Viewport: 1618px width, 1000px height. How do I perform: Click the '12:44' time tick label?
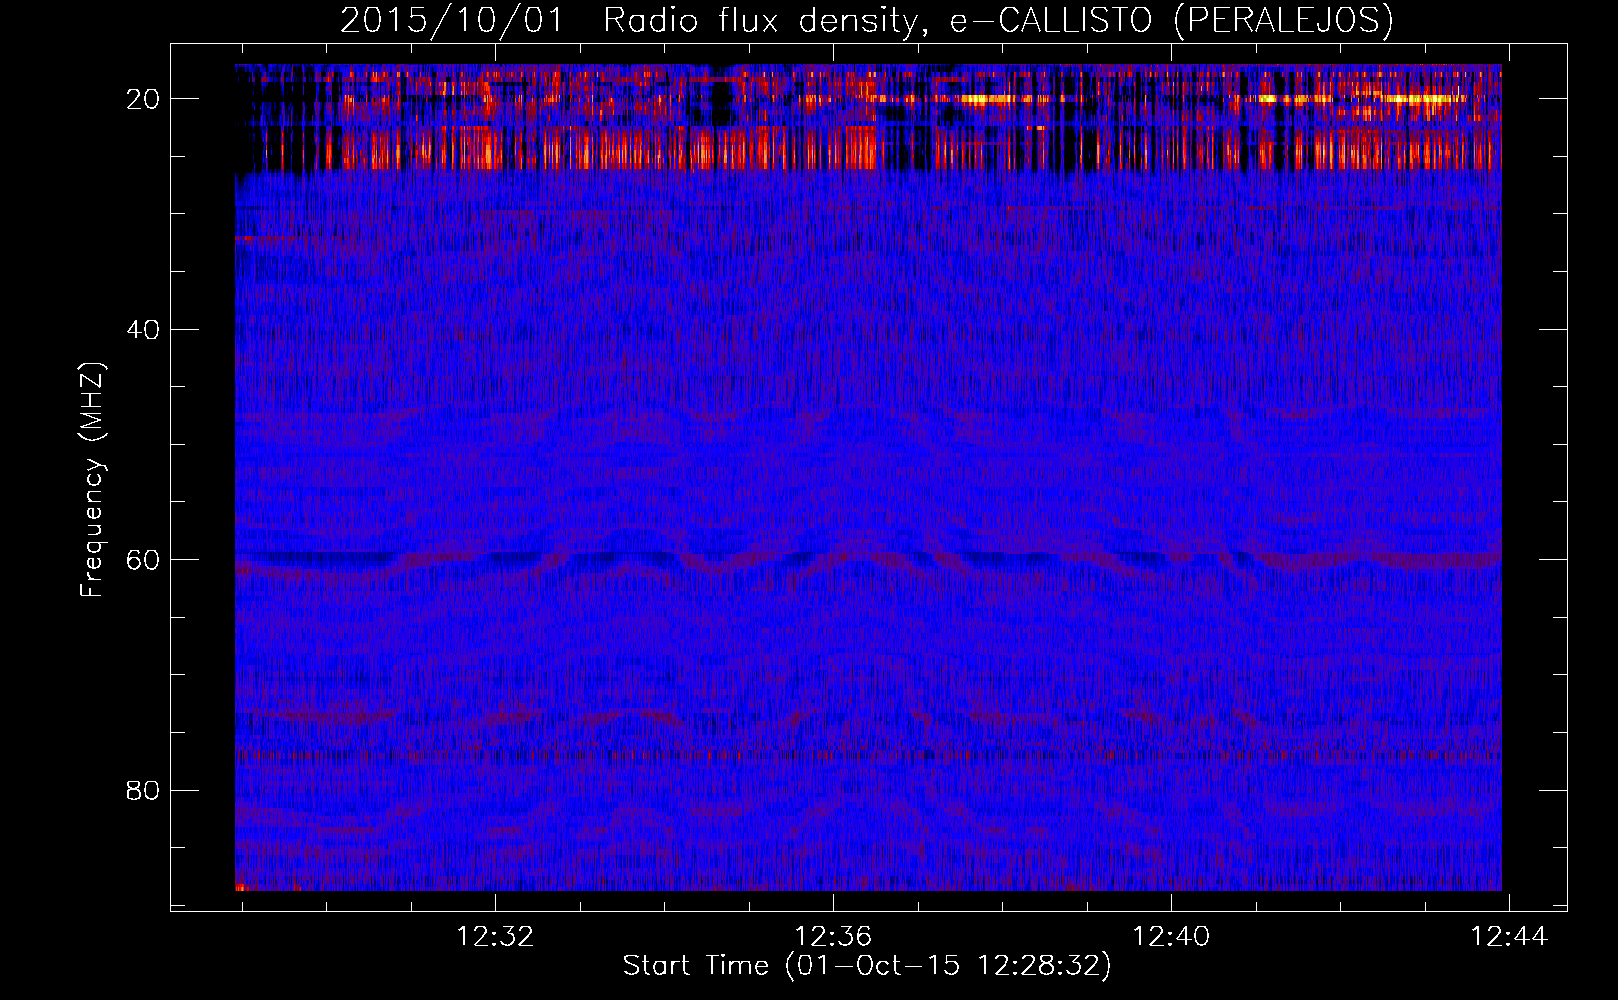[x=1509, y=937]
